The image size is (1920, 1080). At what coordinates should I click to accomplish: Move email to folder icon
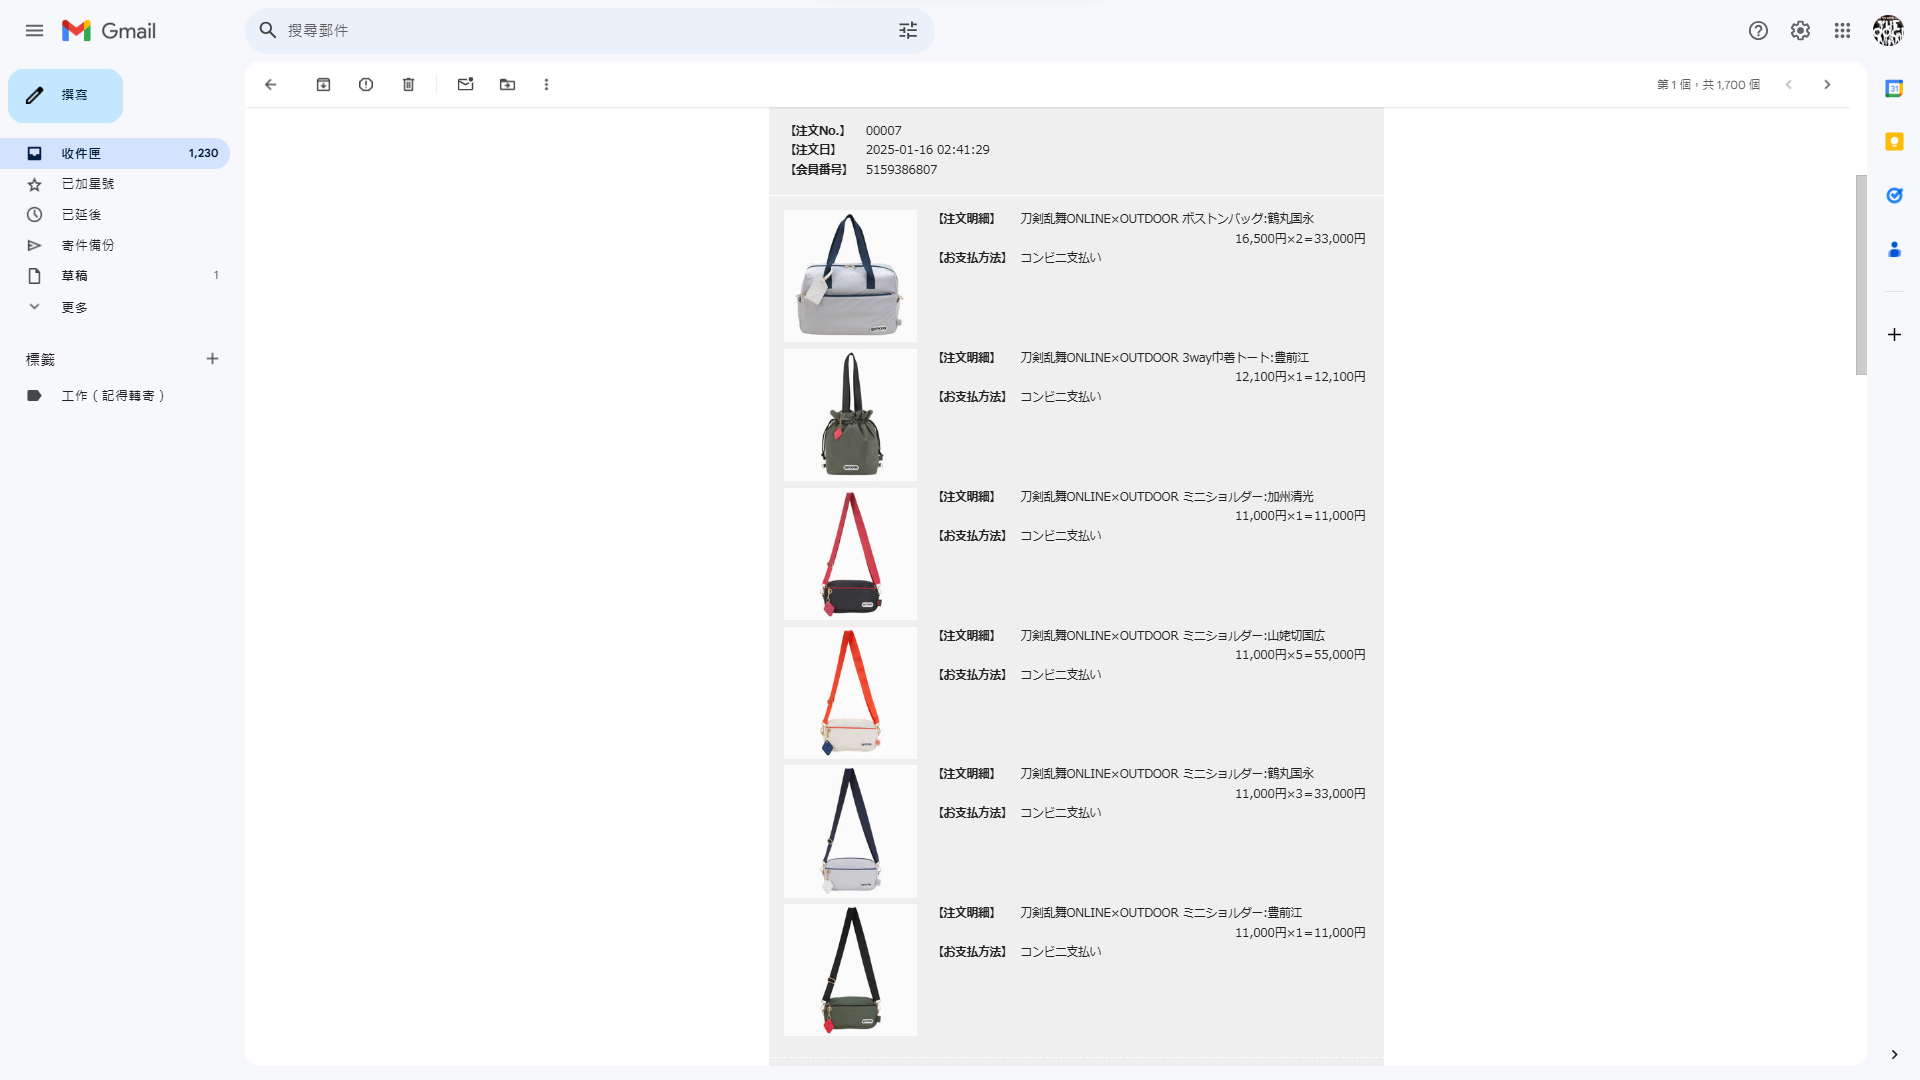507,85
